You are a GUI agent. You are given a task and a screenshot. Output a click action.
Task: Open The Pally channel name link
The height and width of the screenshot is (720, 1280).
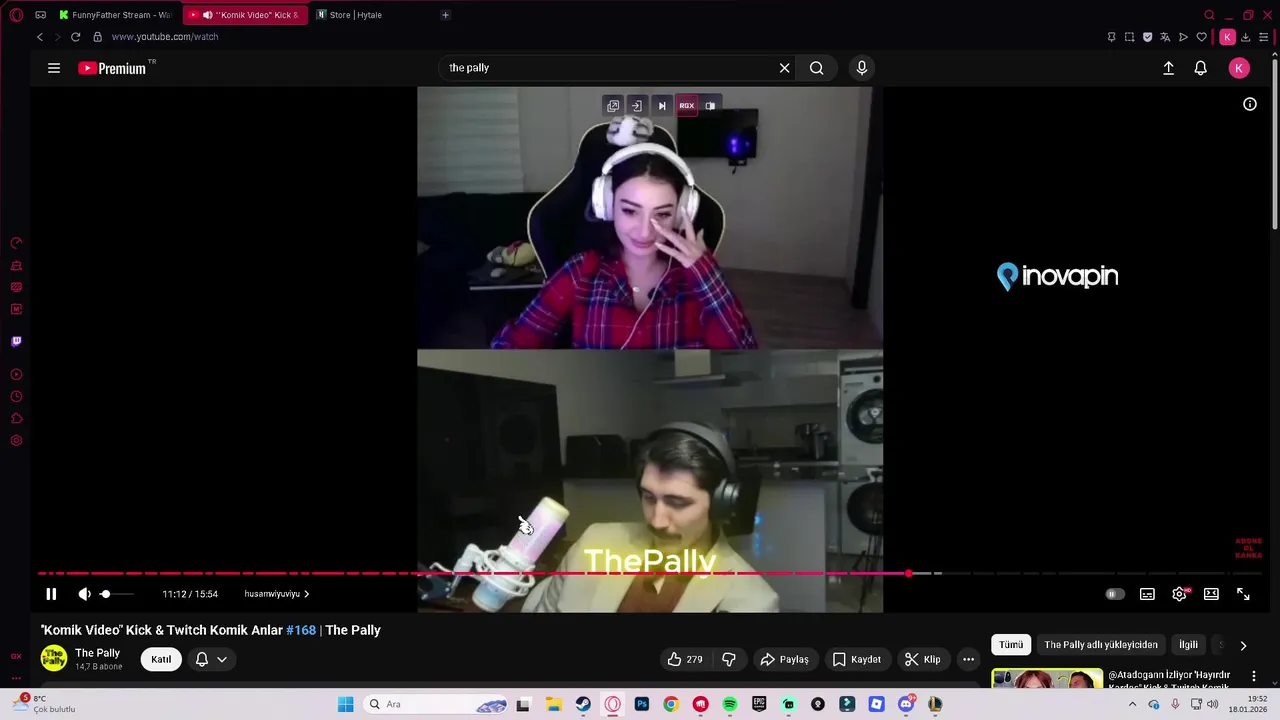coord(97,653)
